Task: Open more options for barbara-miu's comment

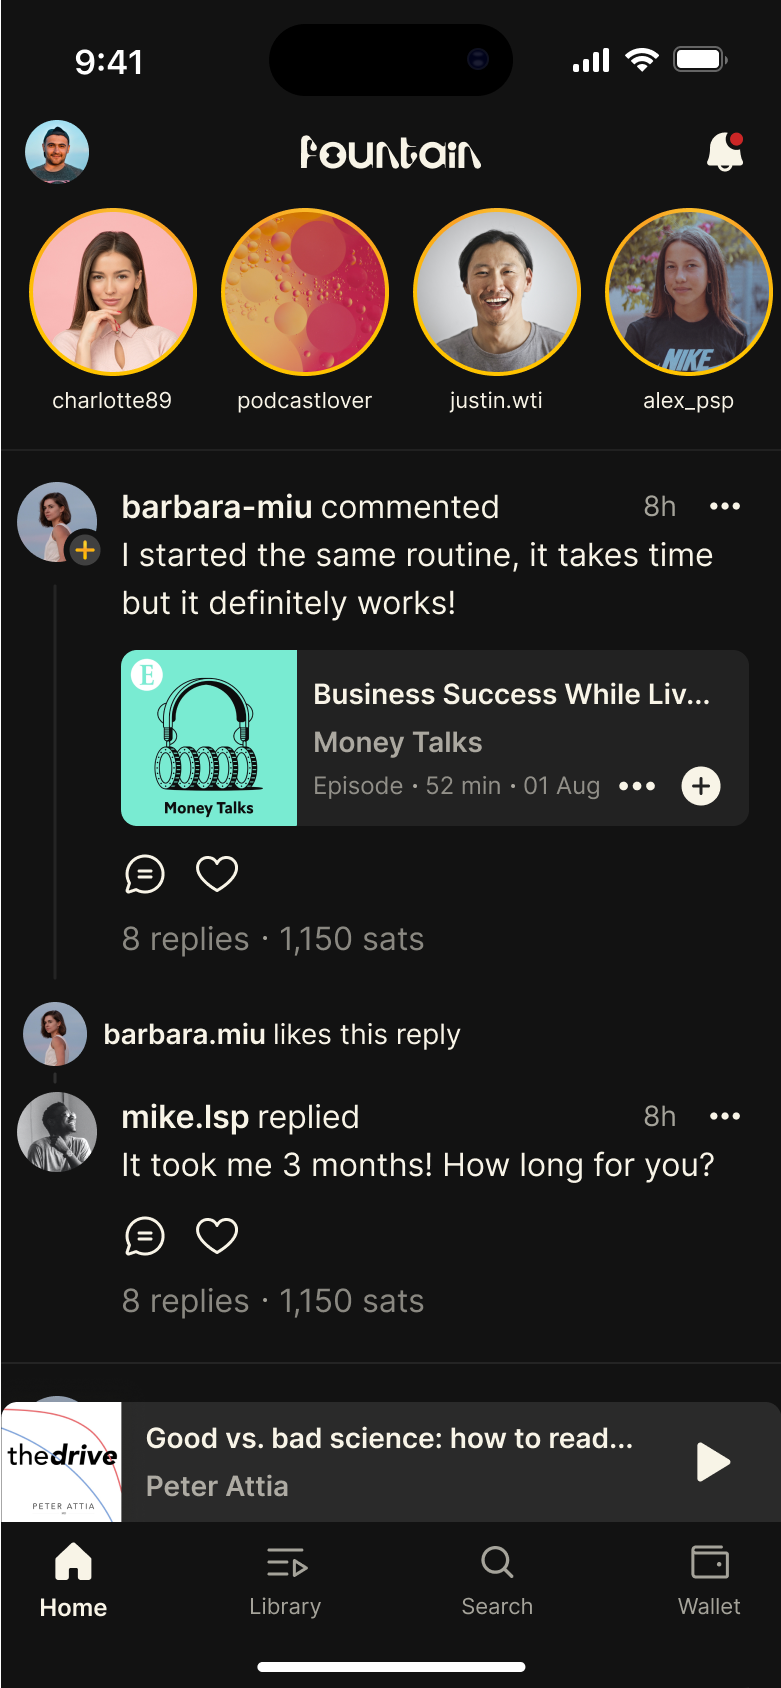Action: [x=725, y=506]
